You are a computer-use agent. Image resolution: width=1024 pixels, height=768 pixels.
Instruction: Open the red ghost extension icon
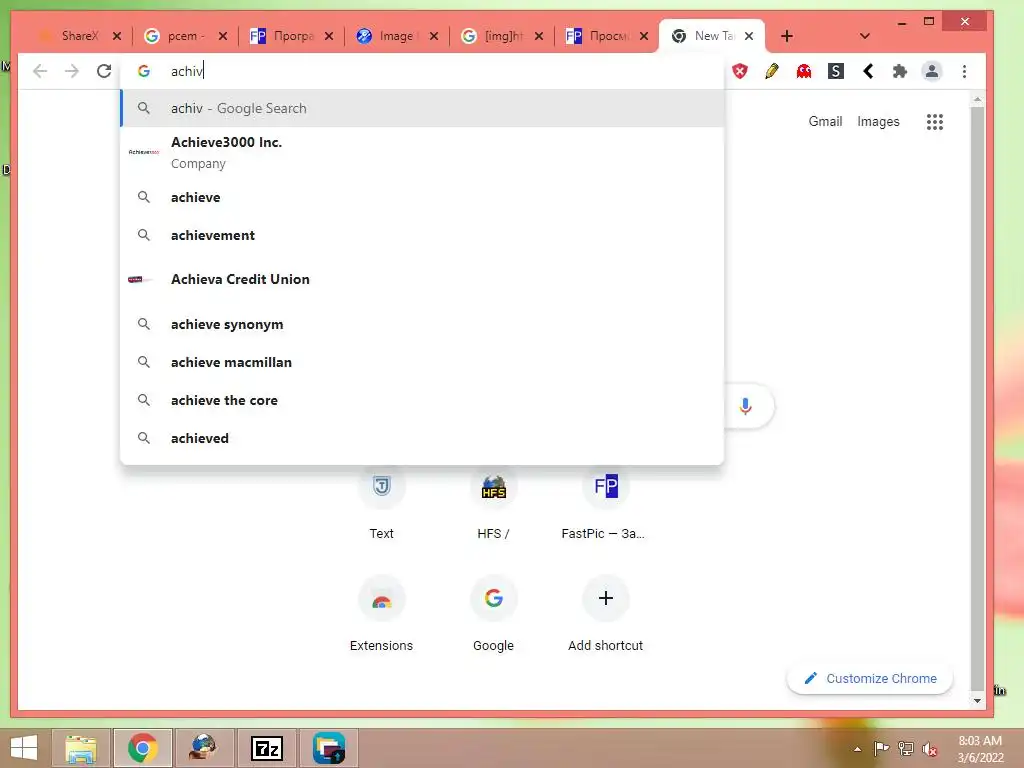(804, 71)
